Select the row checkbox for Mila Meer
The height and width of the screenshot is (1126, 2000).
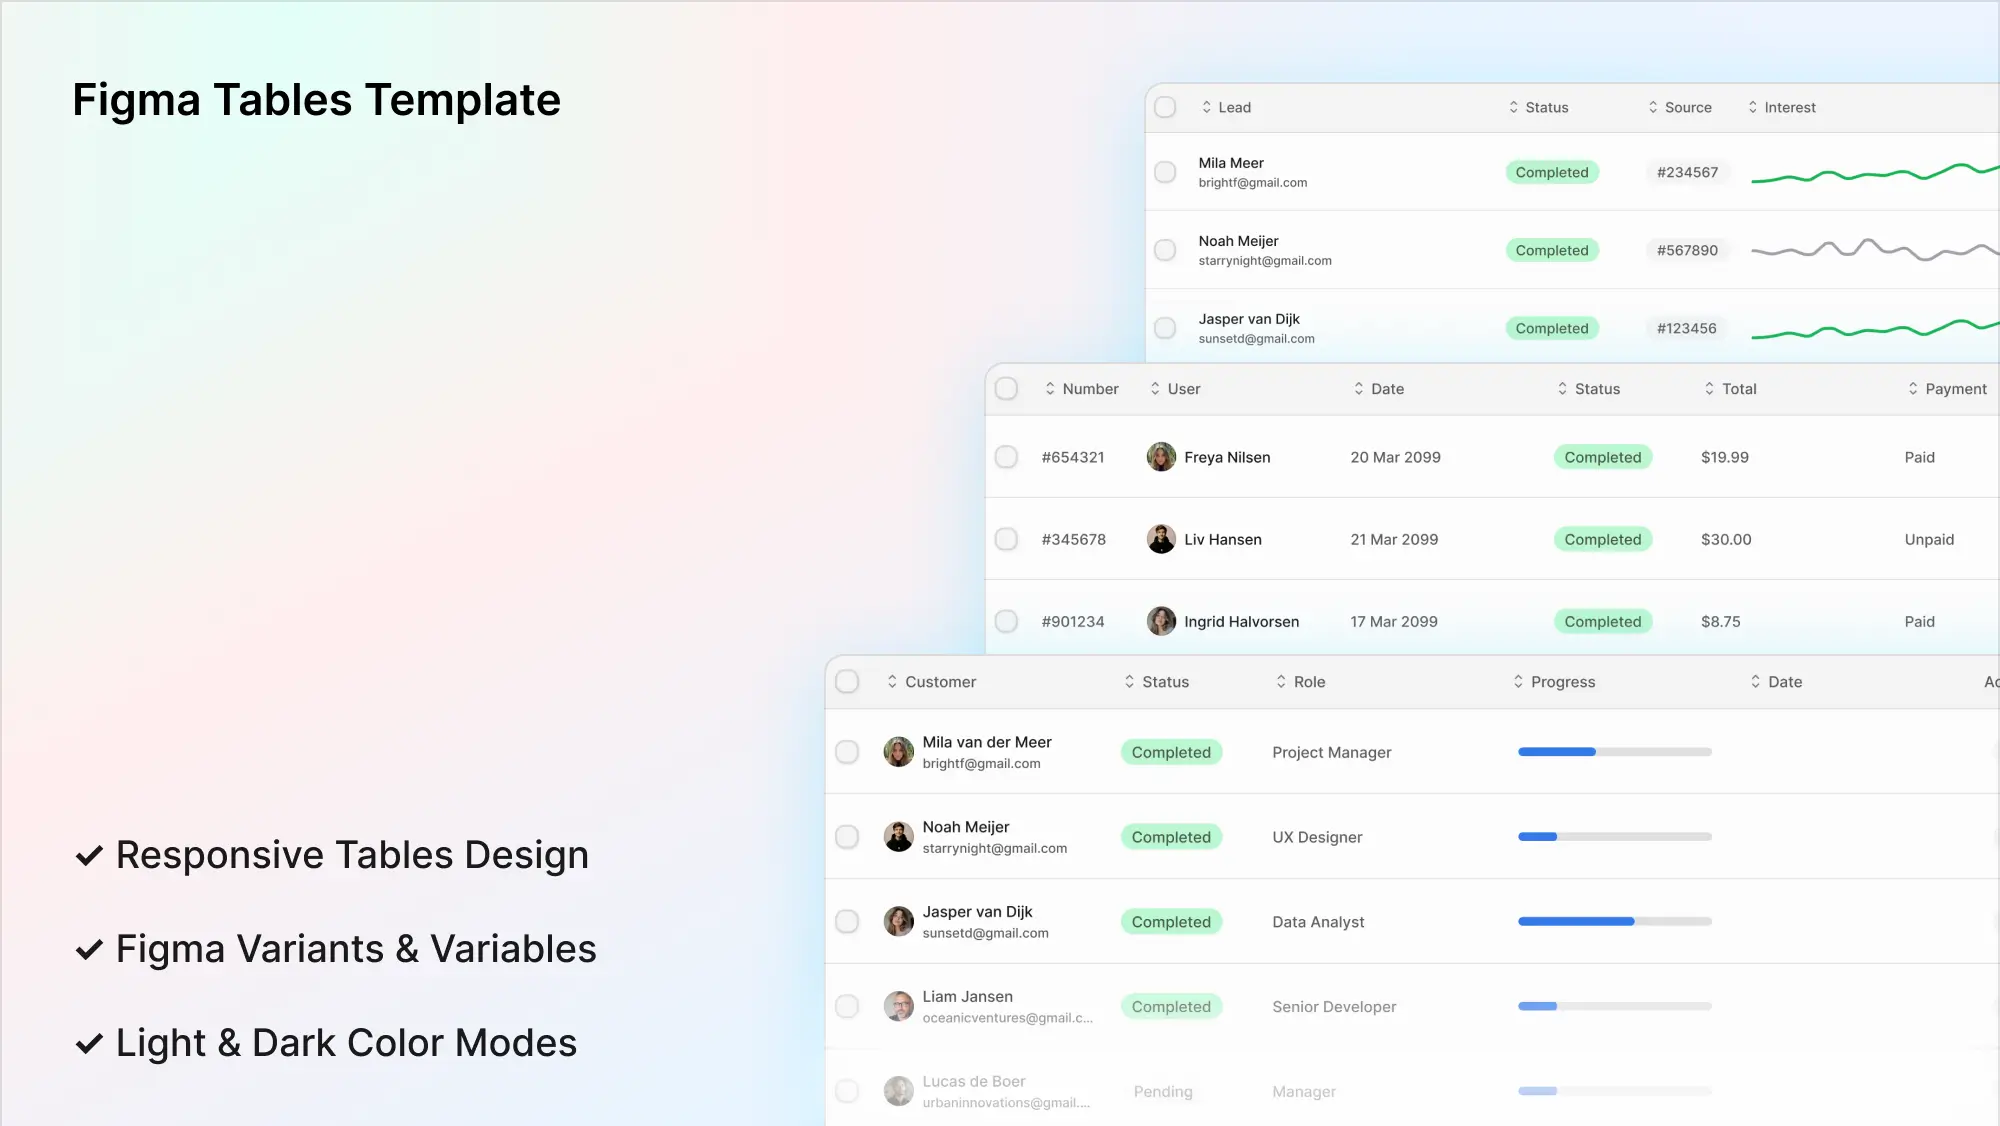point(1165,172)
